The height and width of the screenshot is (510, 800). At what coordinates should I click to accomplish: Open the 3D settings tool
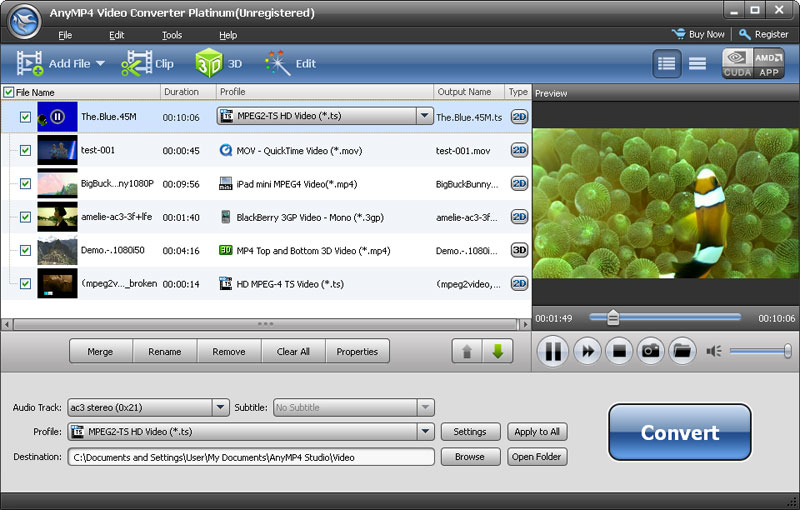pos(219,64)
